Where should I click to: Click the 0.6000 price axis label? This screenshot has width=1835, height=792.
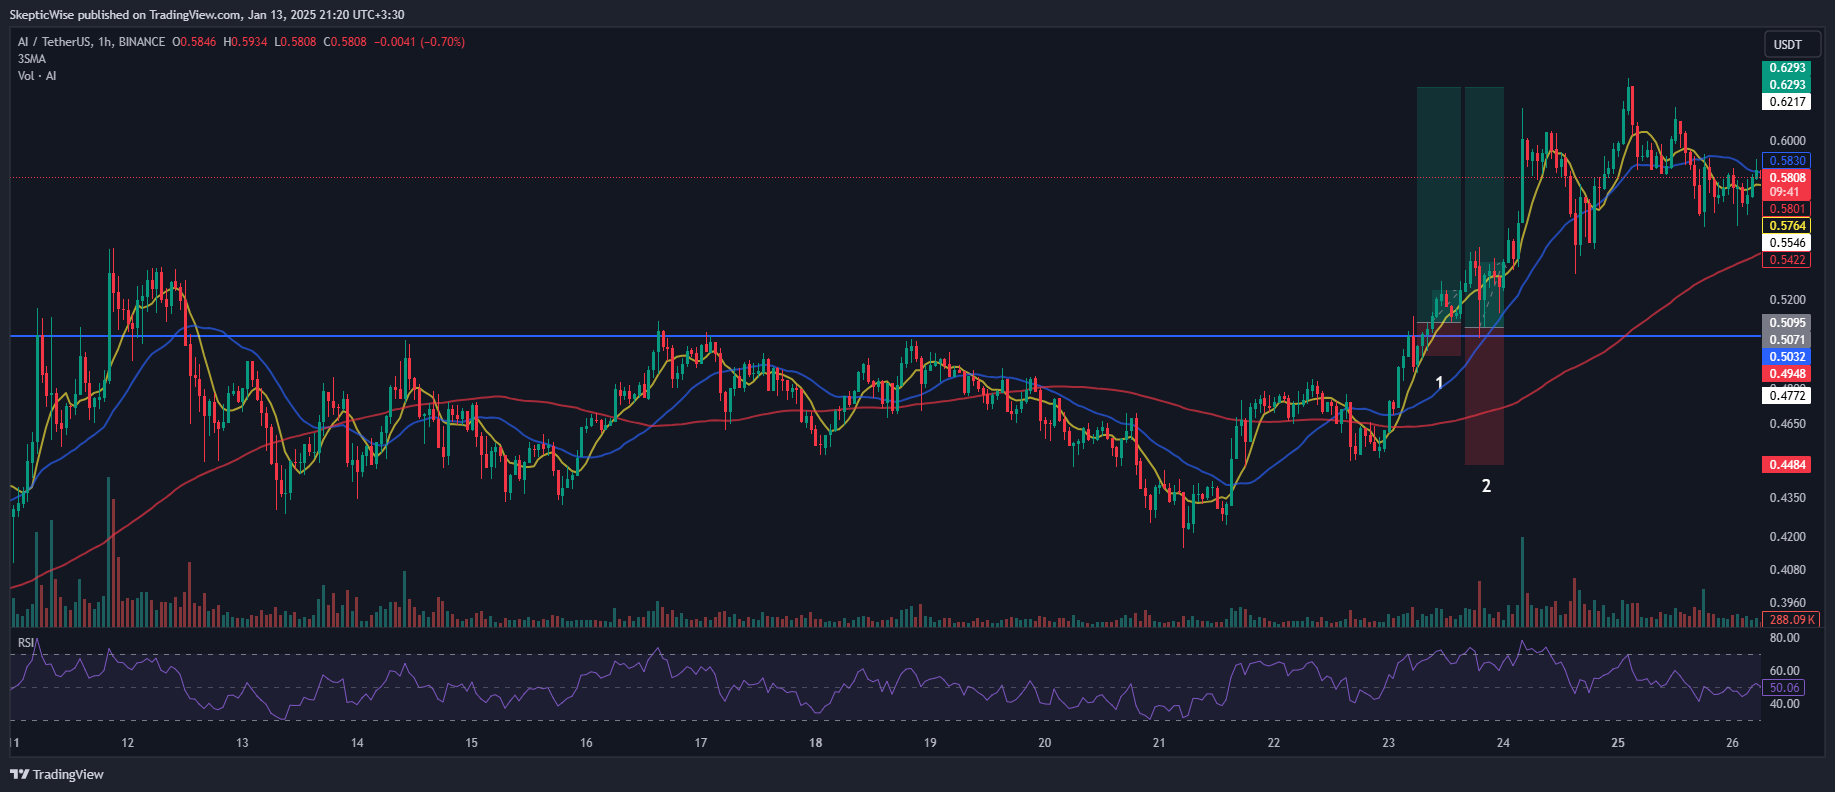click(1787, 141)
